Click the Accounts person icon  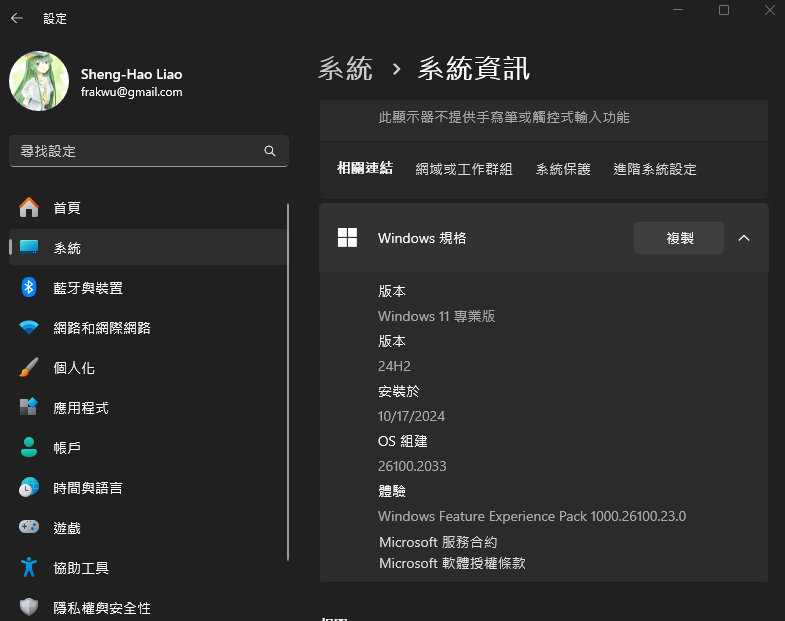pos(29,447)
